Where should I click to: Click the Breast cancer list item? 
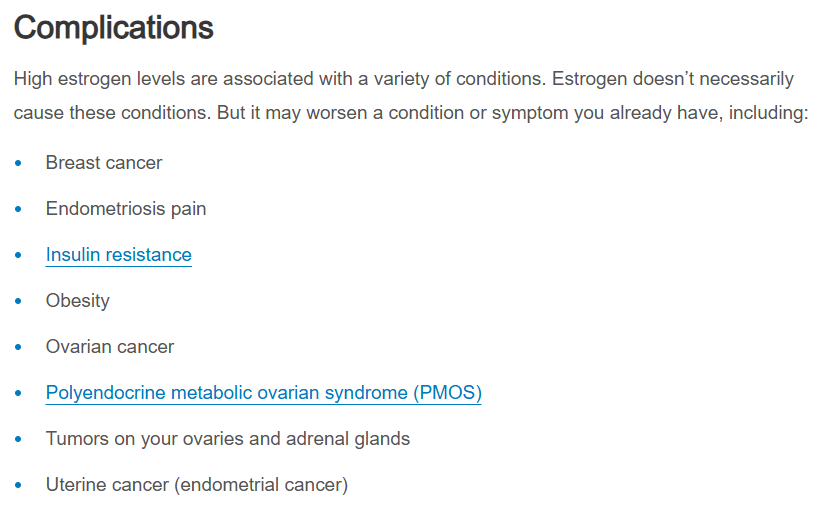tap(104, 163)
